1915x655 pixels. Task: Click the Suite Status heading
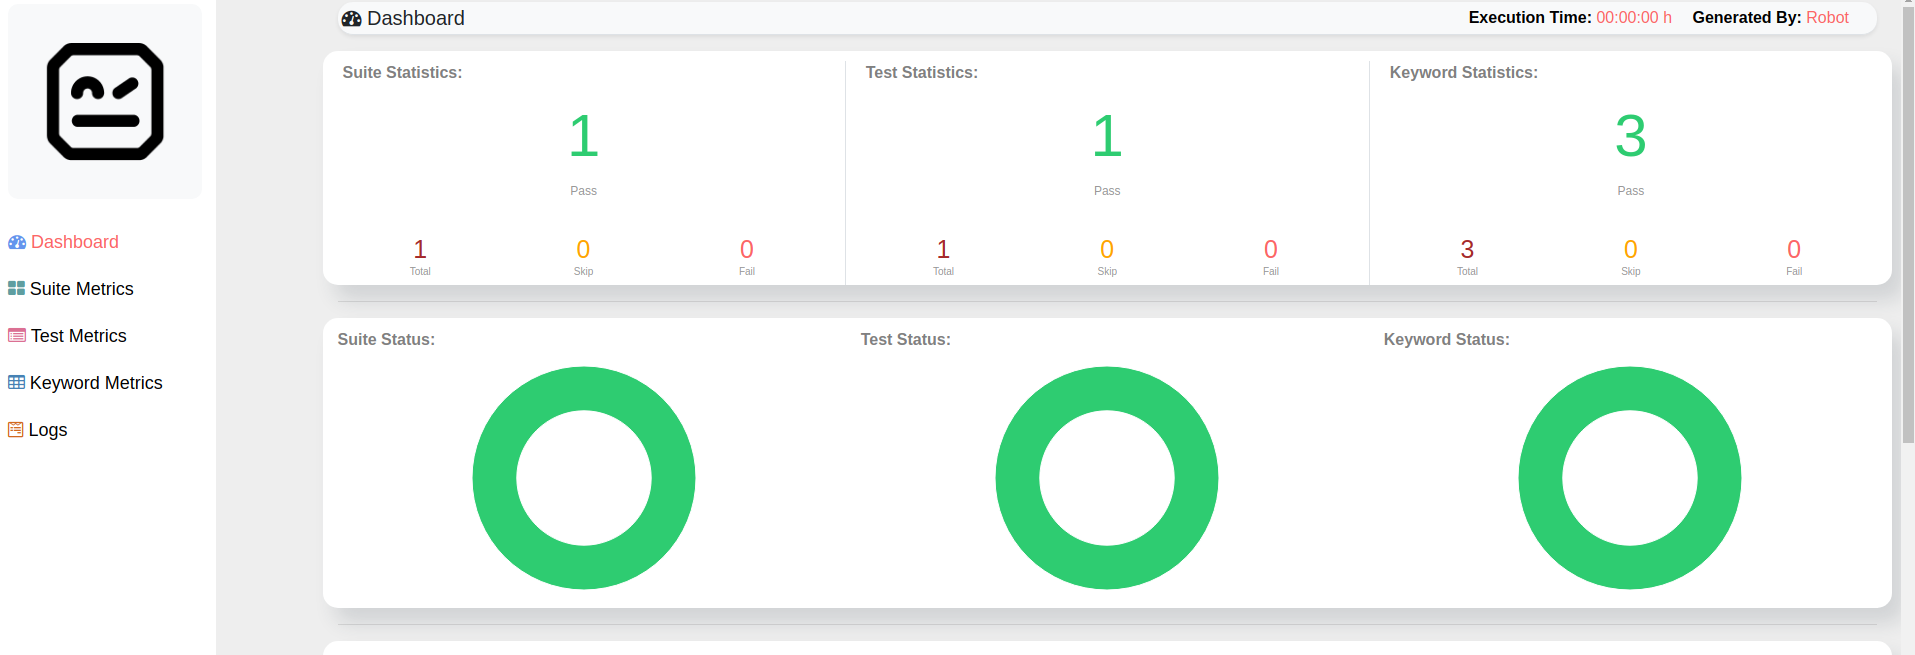[386, 340]
